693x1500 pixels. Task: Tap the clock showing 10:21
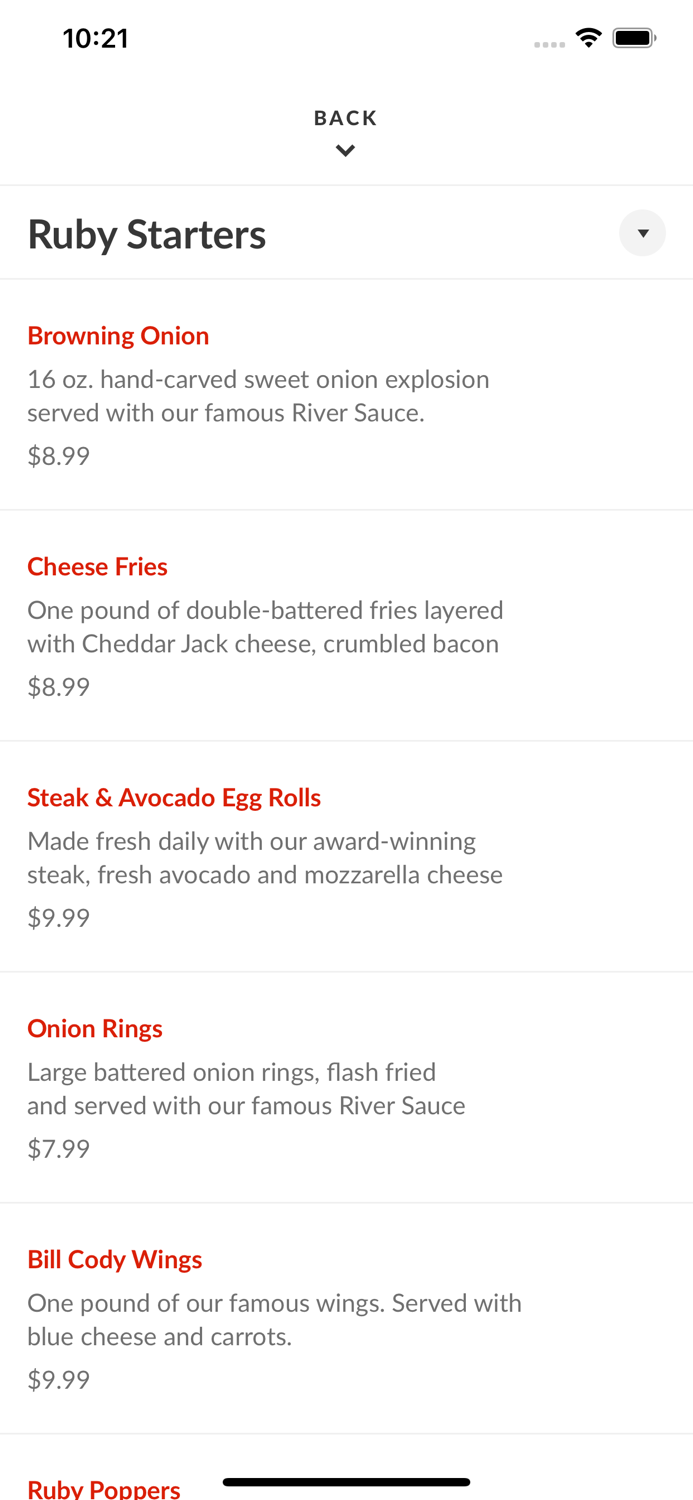point(96,37)
